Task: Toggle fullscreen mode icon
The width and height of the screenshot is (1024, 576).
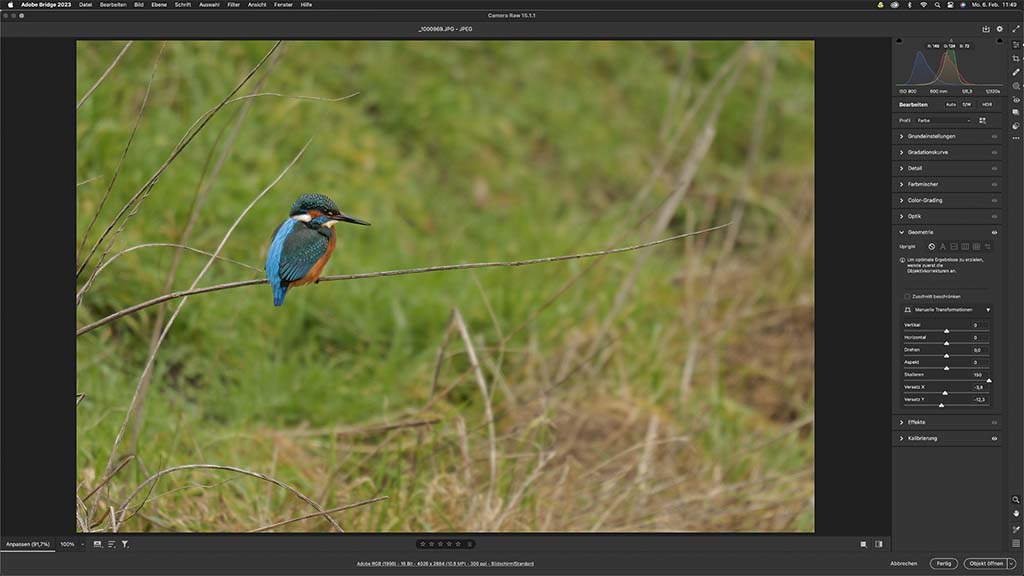Action: pos(1016,29)
